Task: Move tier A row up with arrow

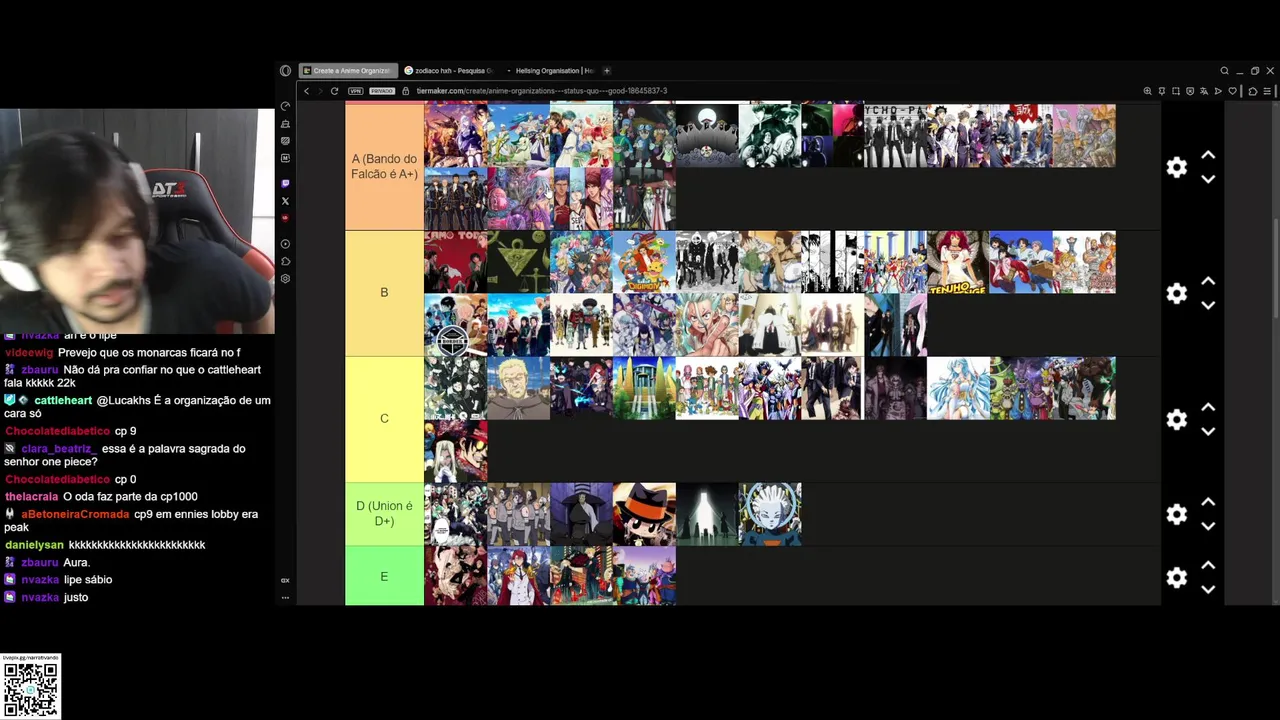Action: (x=1208, y=155)
